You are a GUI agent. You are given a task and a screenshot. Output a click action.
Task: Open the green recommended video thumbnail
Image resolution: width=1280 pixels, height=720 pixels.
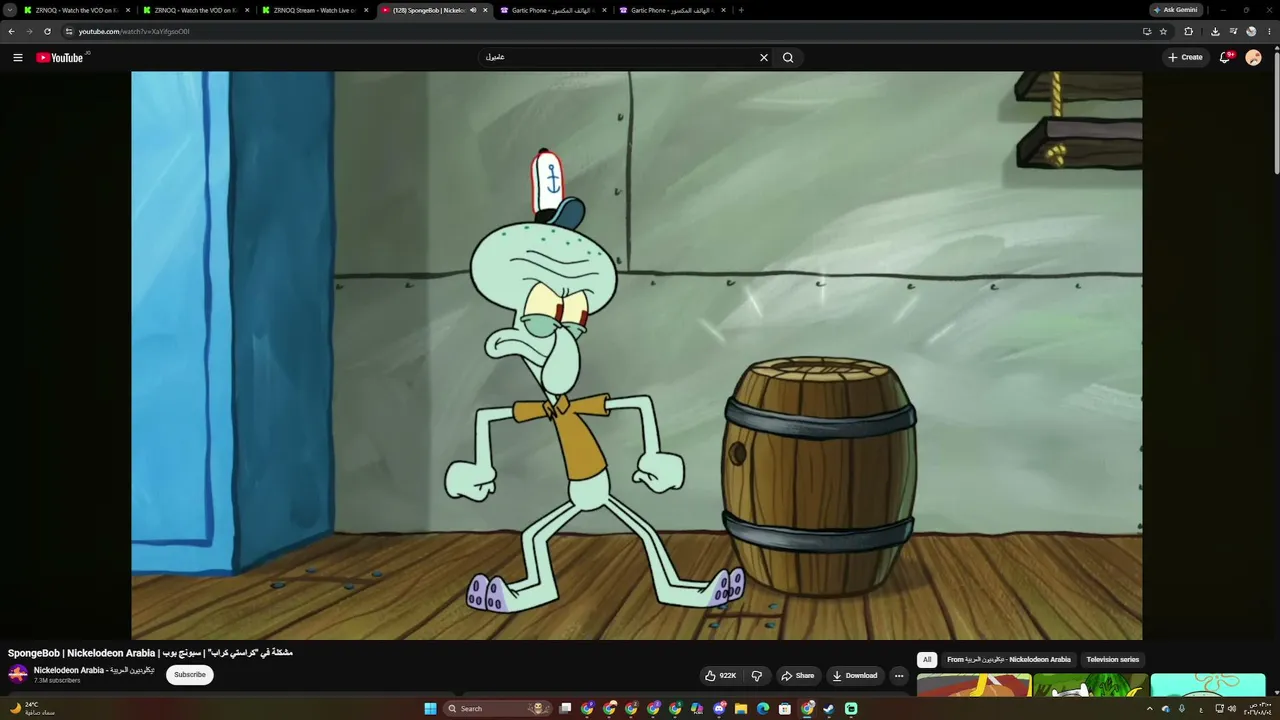[1091, 686]
